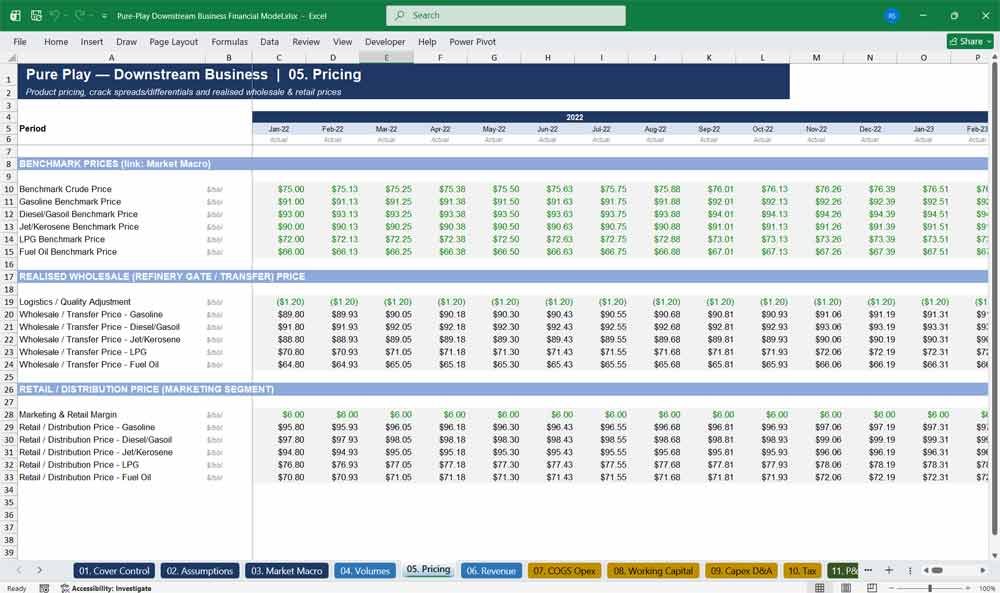Click the Excel app icon in title bar

pyautogui.click(x=15, y=15)
